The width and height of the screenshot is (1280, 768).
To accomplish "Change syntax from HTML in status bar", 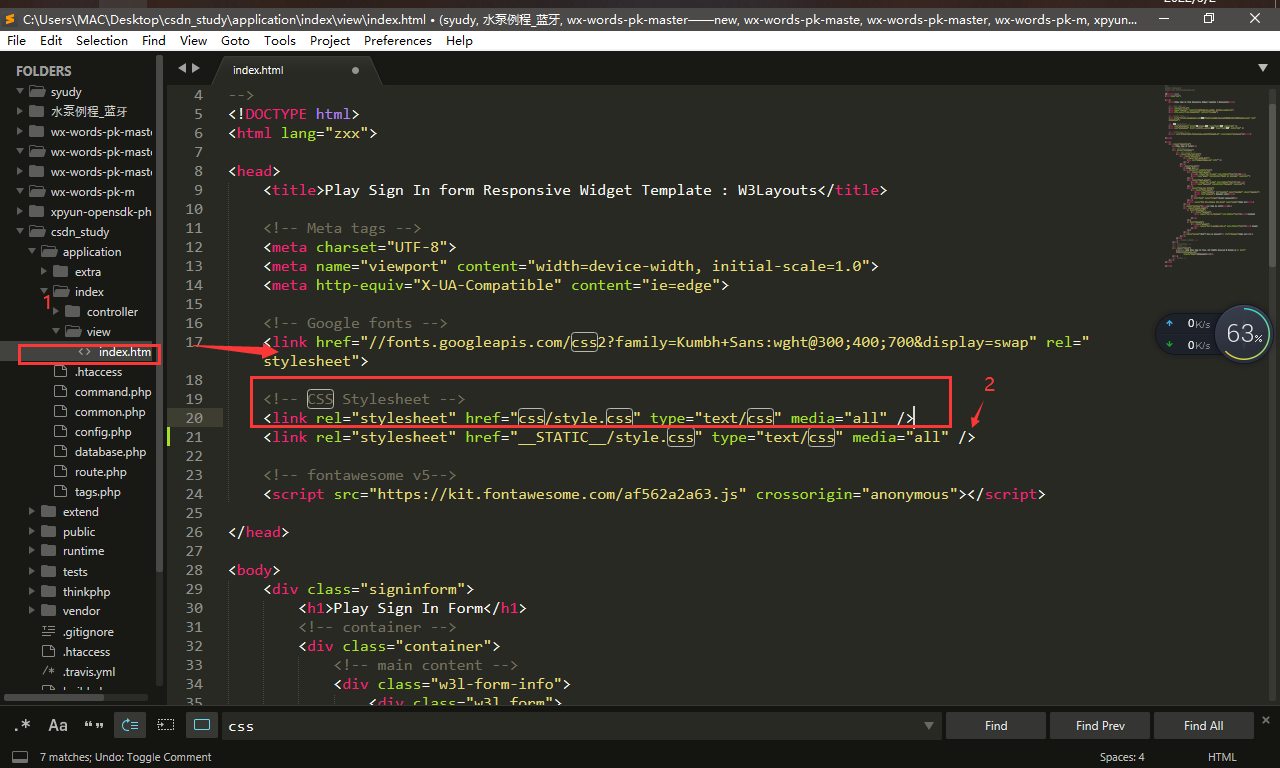I will tap(1222, 757).
